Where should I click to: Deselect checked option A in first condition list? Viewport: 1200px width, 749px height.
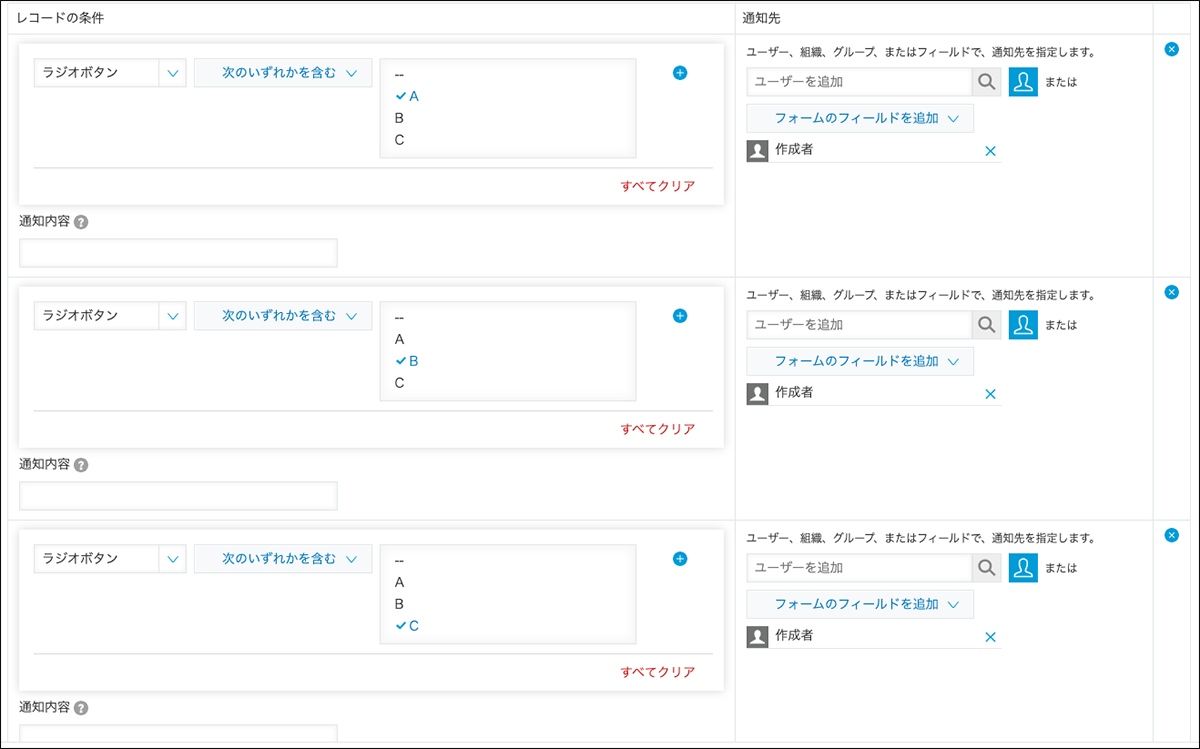(x=413, y=96)
